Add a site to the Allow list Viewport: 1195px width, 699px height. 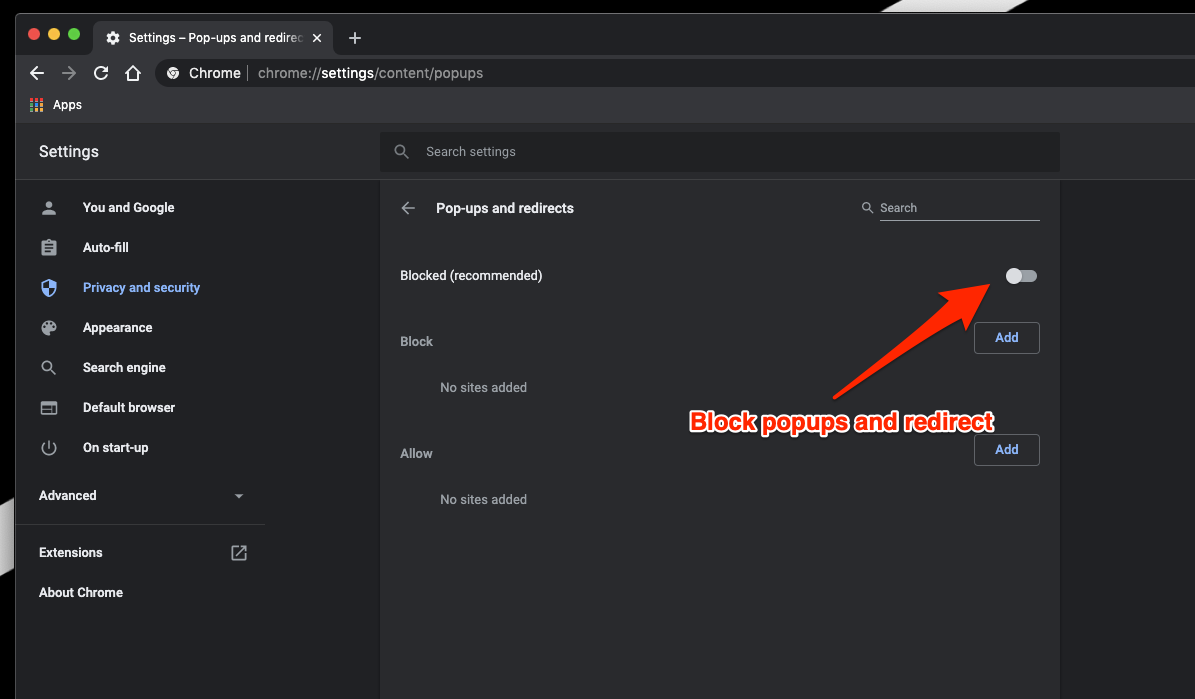pyautogui.click(x=1006, y=450)
